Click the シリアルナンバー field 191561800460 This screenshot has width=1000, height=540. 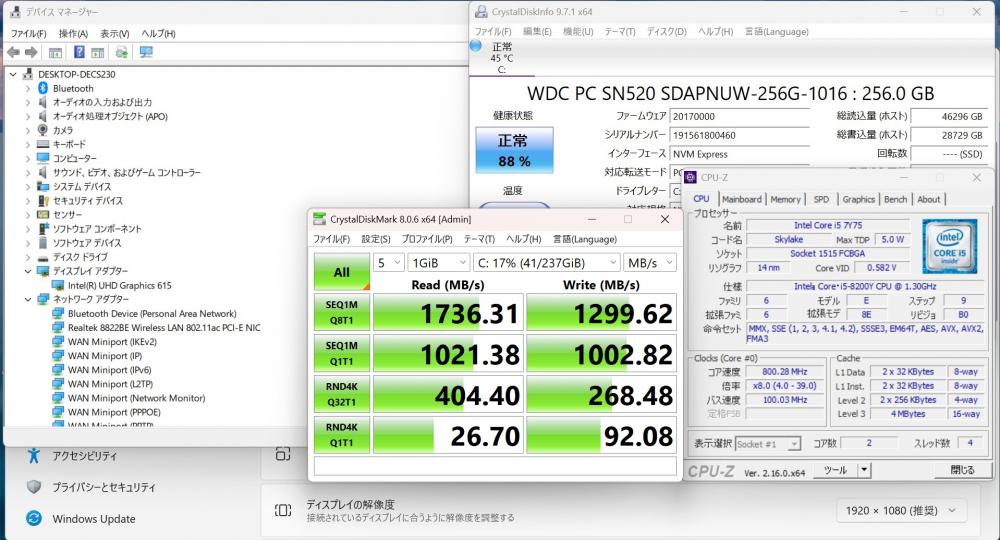tap(739, 135)
